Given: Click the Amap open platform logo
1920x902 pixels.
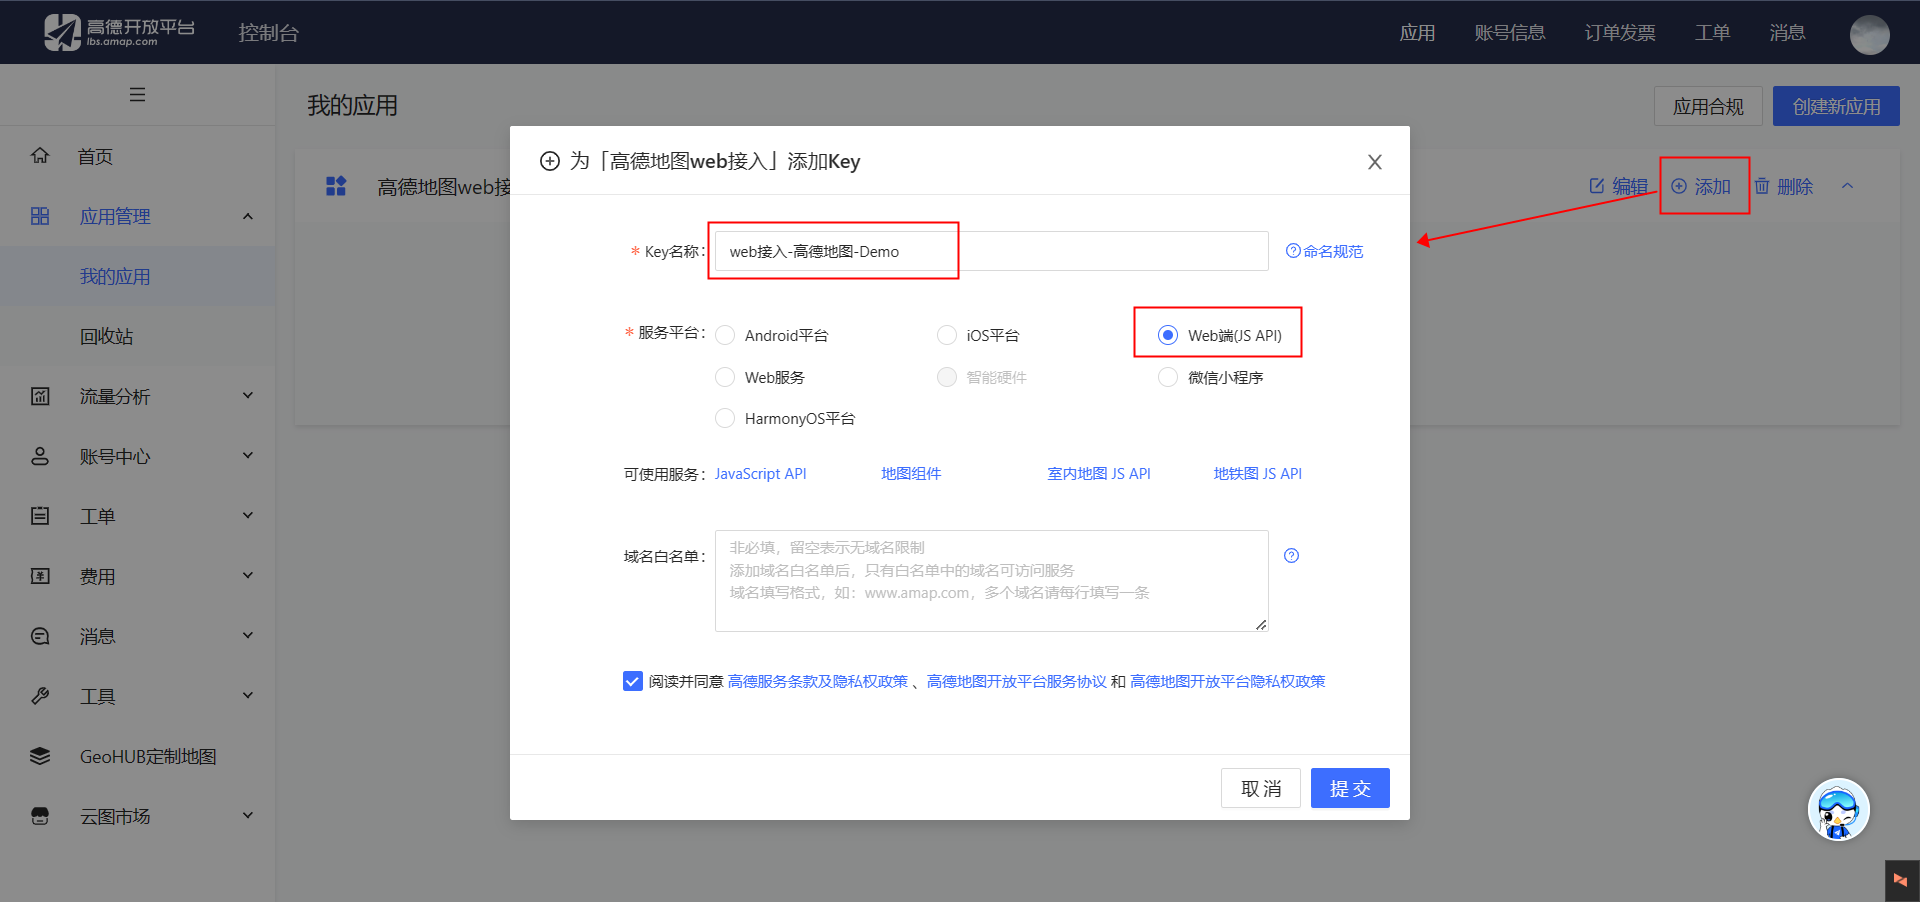Looking at the screenshot, I should click(x=119, y=32).
